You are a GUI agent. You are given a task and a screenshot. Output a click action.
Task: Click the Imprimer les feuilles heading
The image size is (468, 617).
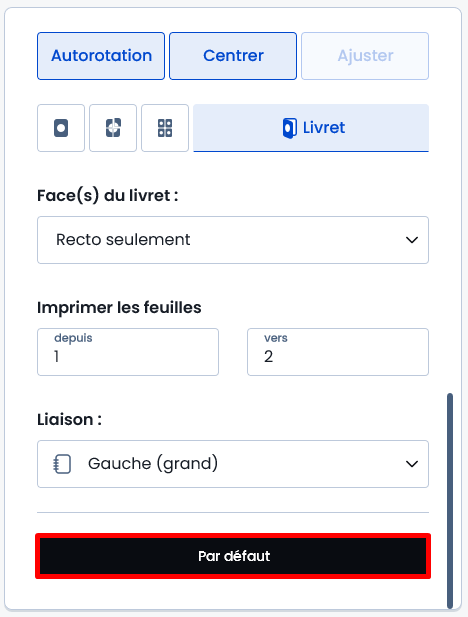point(119,307)
